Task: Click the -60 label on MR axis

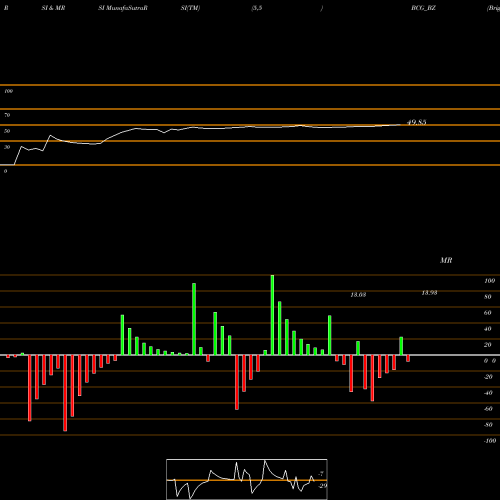Action: click(488, 409)
